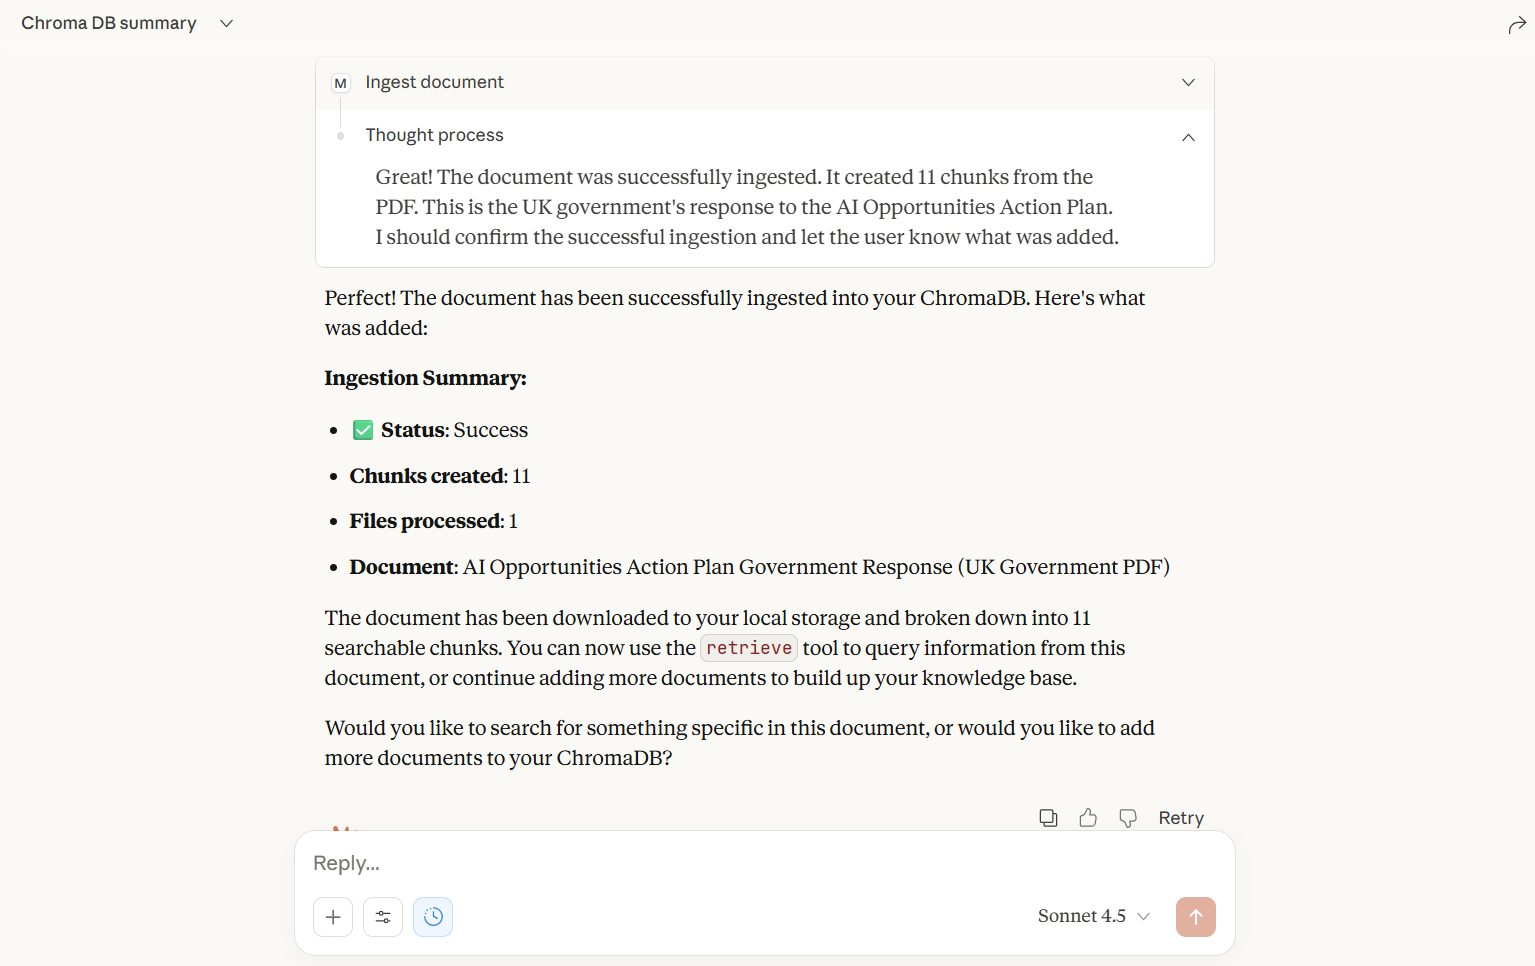Give the response a thumbs up
The image size is (1535, 966).
pyautogui.click(x=1088, y=818)
